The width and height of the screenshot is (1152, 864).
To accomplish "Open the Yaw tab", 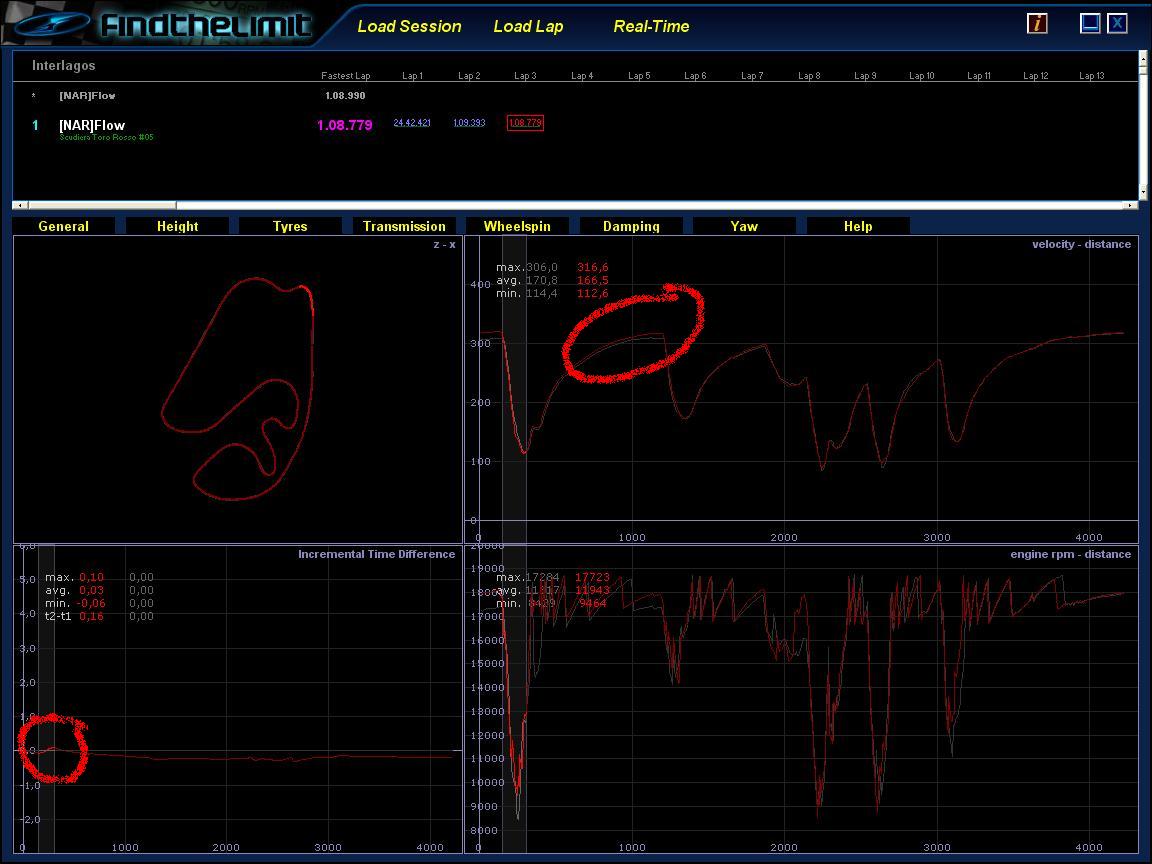I will pos(744,226).
